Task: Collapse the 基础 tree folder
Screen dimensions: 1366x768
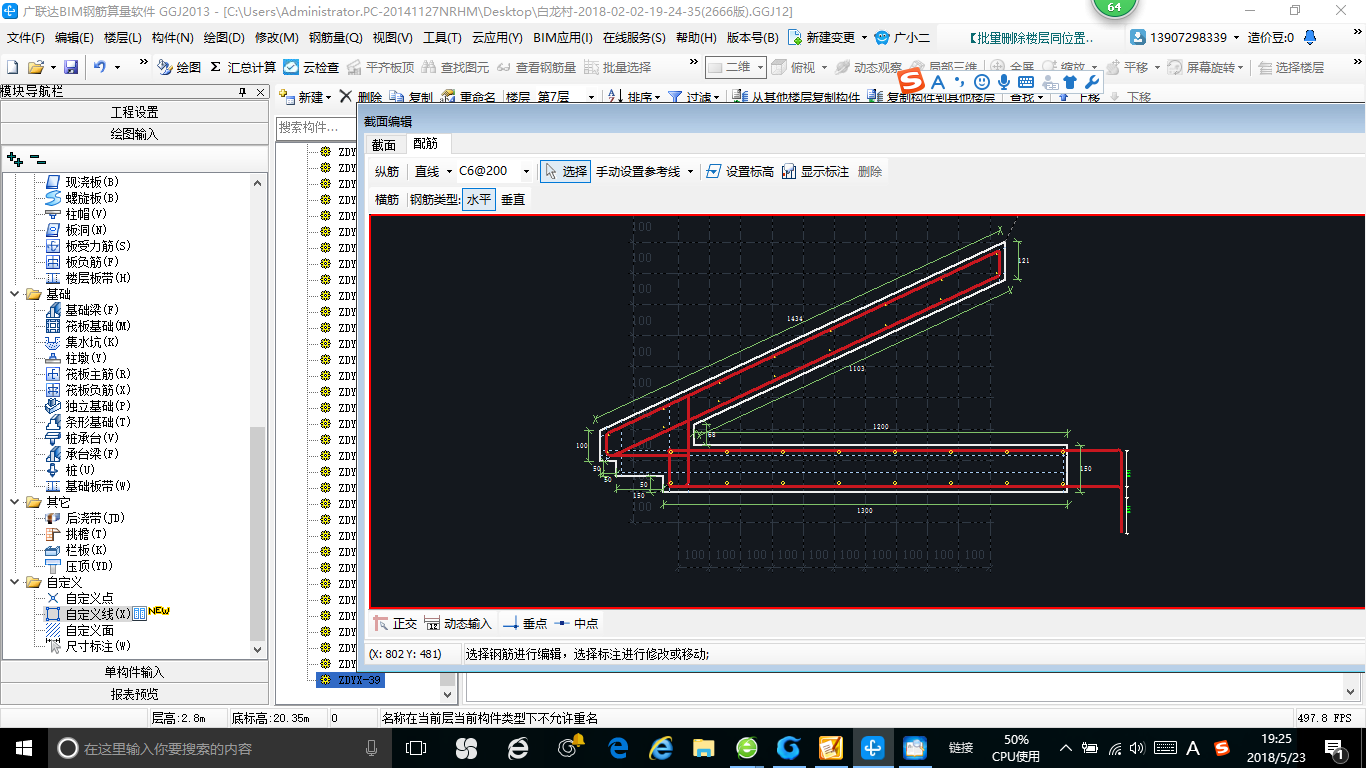Action: [x=14, y=294]
